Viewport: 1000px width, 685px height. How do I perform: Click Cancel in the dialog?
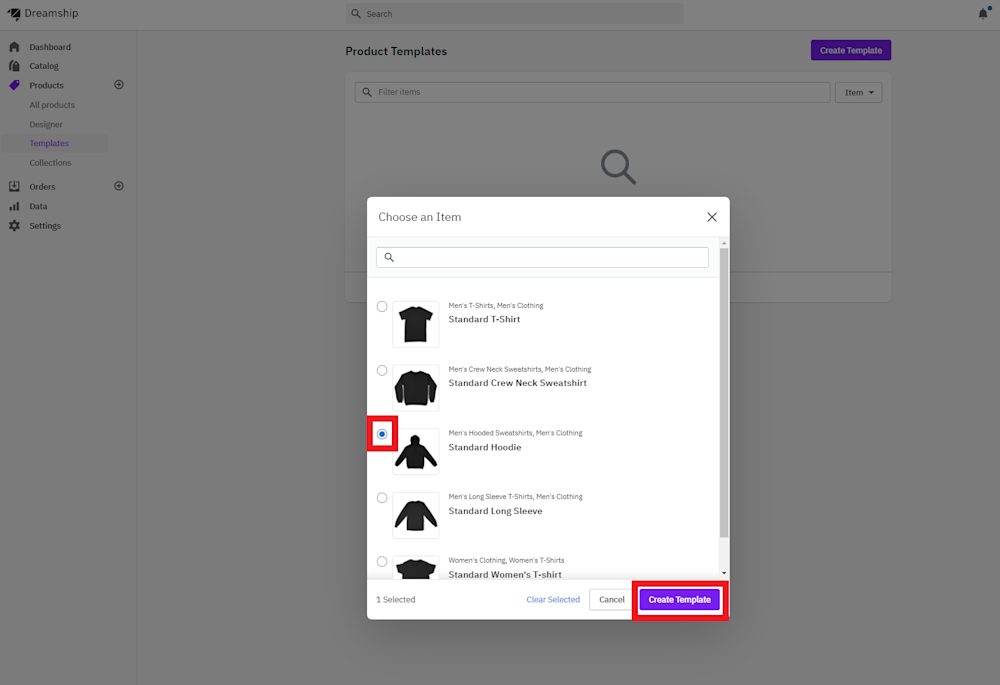click(x=612, y=600)
